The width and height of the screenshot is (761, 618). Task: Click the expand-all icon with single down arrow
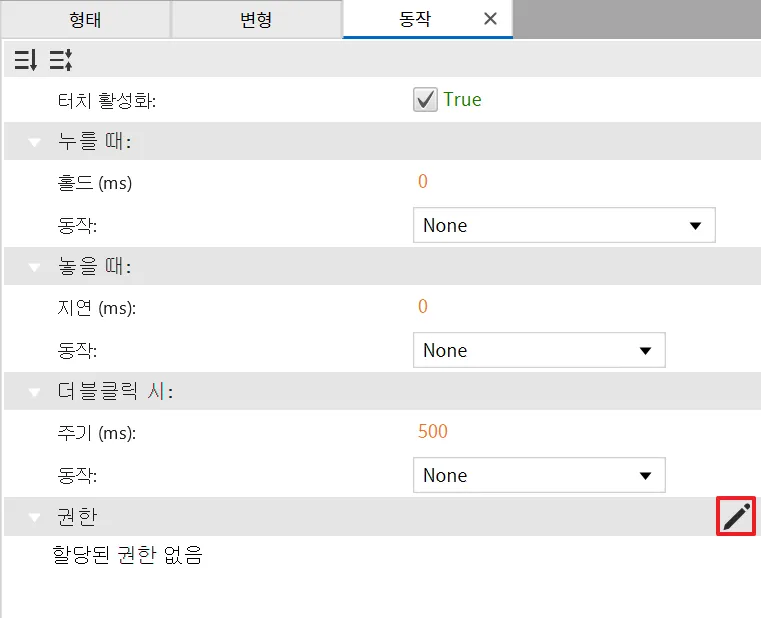coord(25,60)
